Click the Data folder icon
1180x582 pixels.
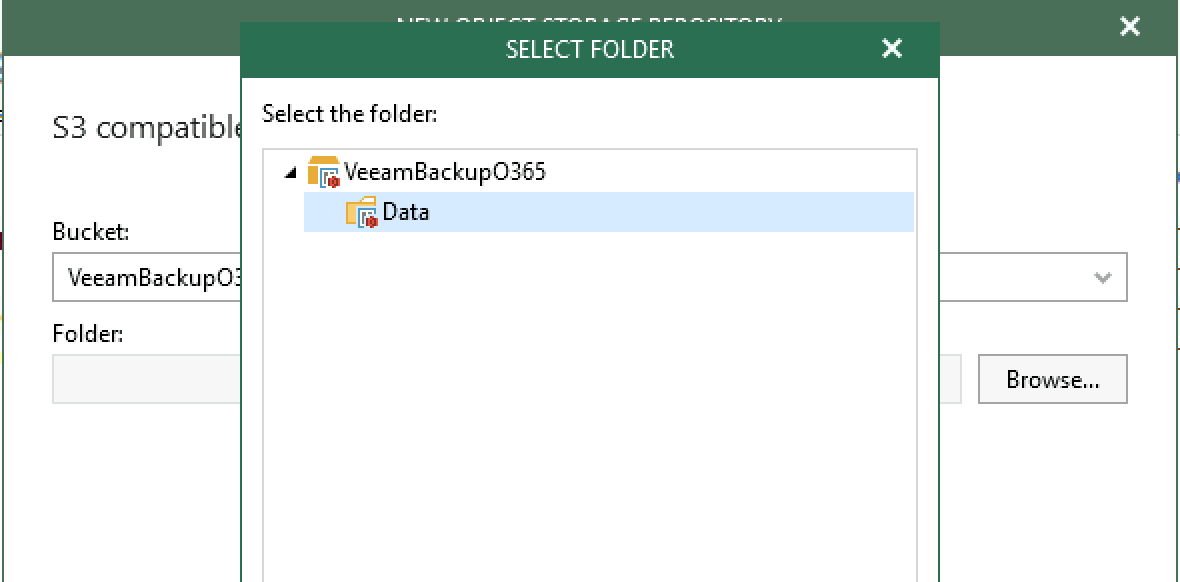click(362, 212)
